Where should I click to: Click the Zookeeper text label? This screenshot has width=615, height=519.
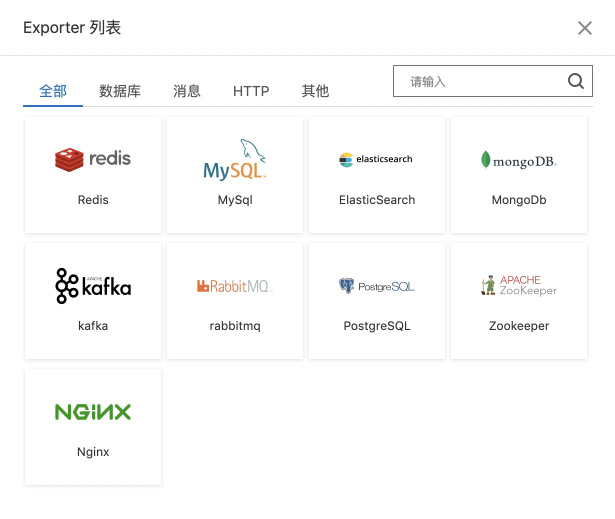[519, 326]
